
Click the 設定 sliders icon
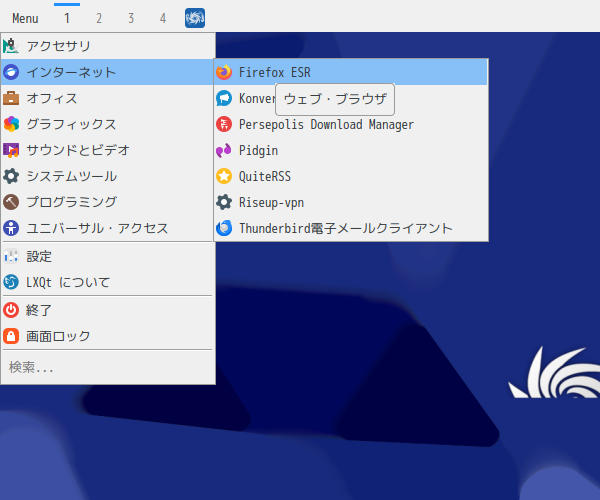11,256
